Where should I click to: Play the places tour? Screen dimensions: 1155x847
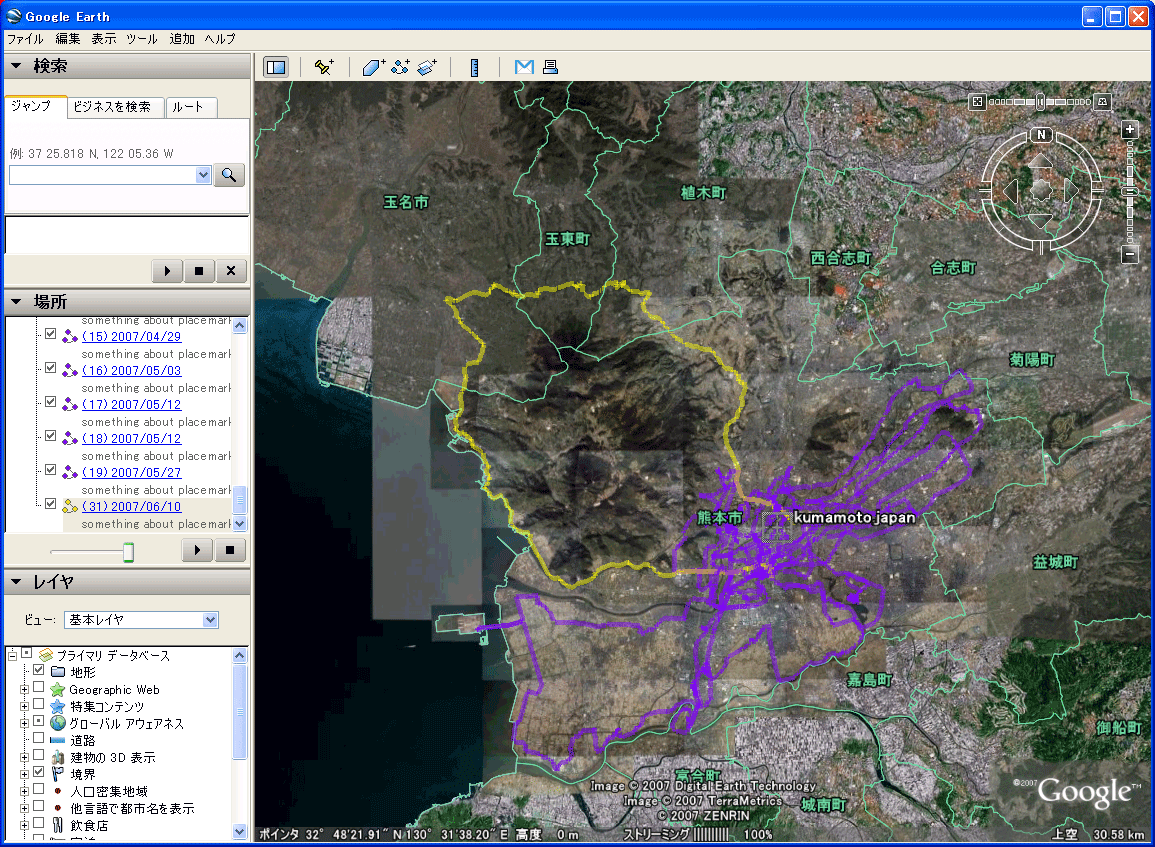[197, 550]
